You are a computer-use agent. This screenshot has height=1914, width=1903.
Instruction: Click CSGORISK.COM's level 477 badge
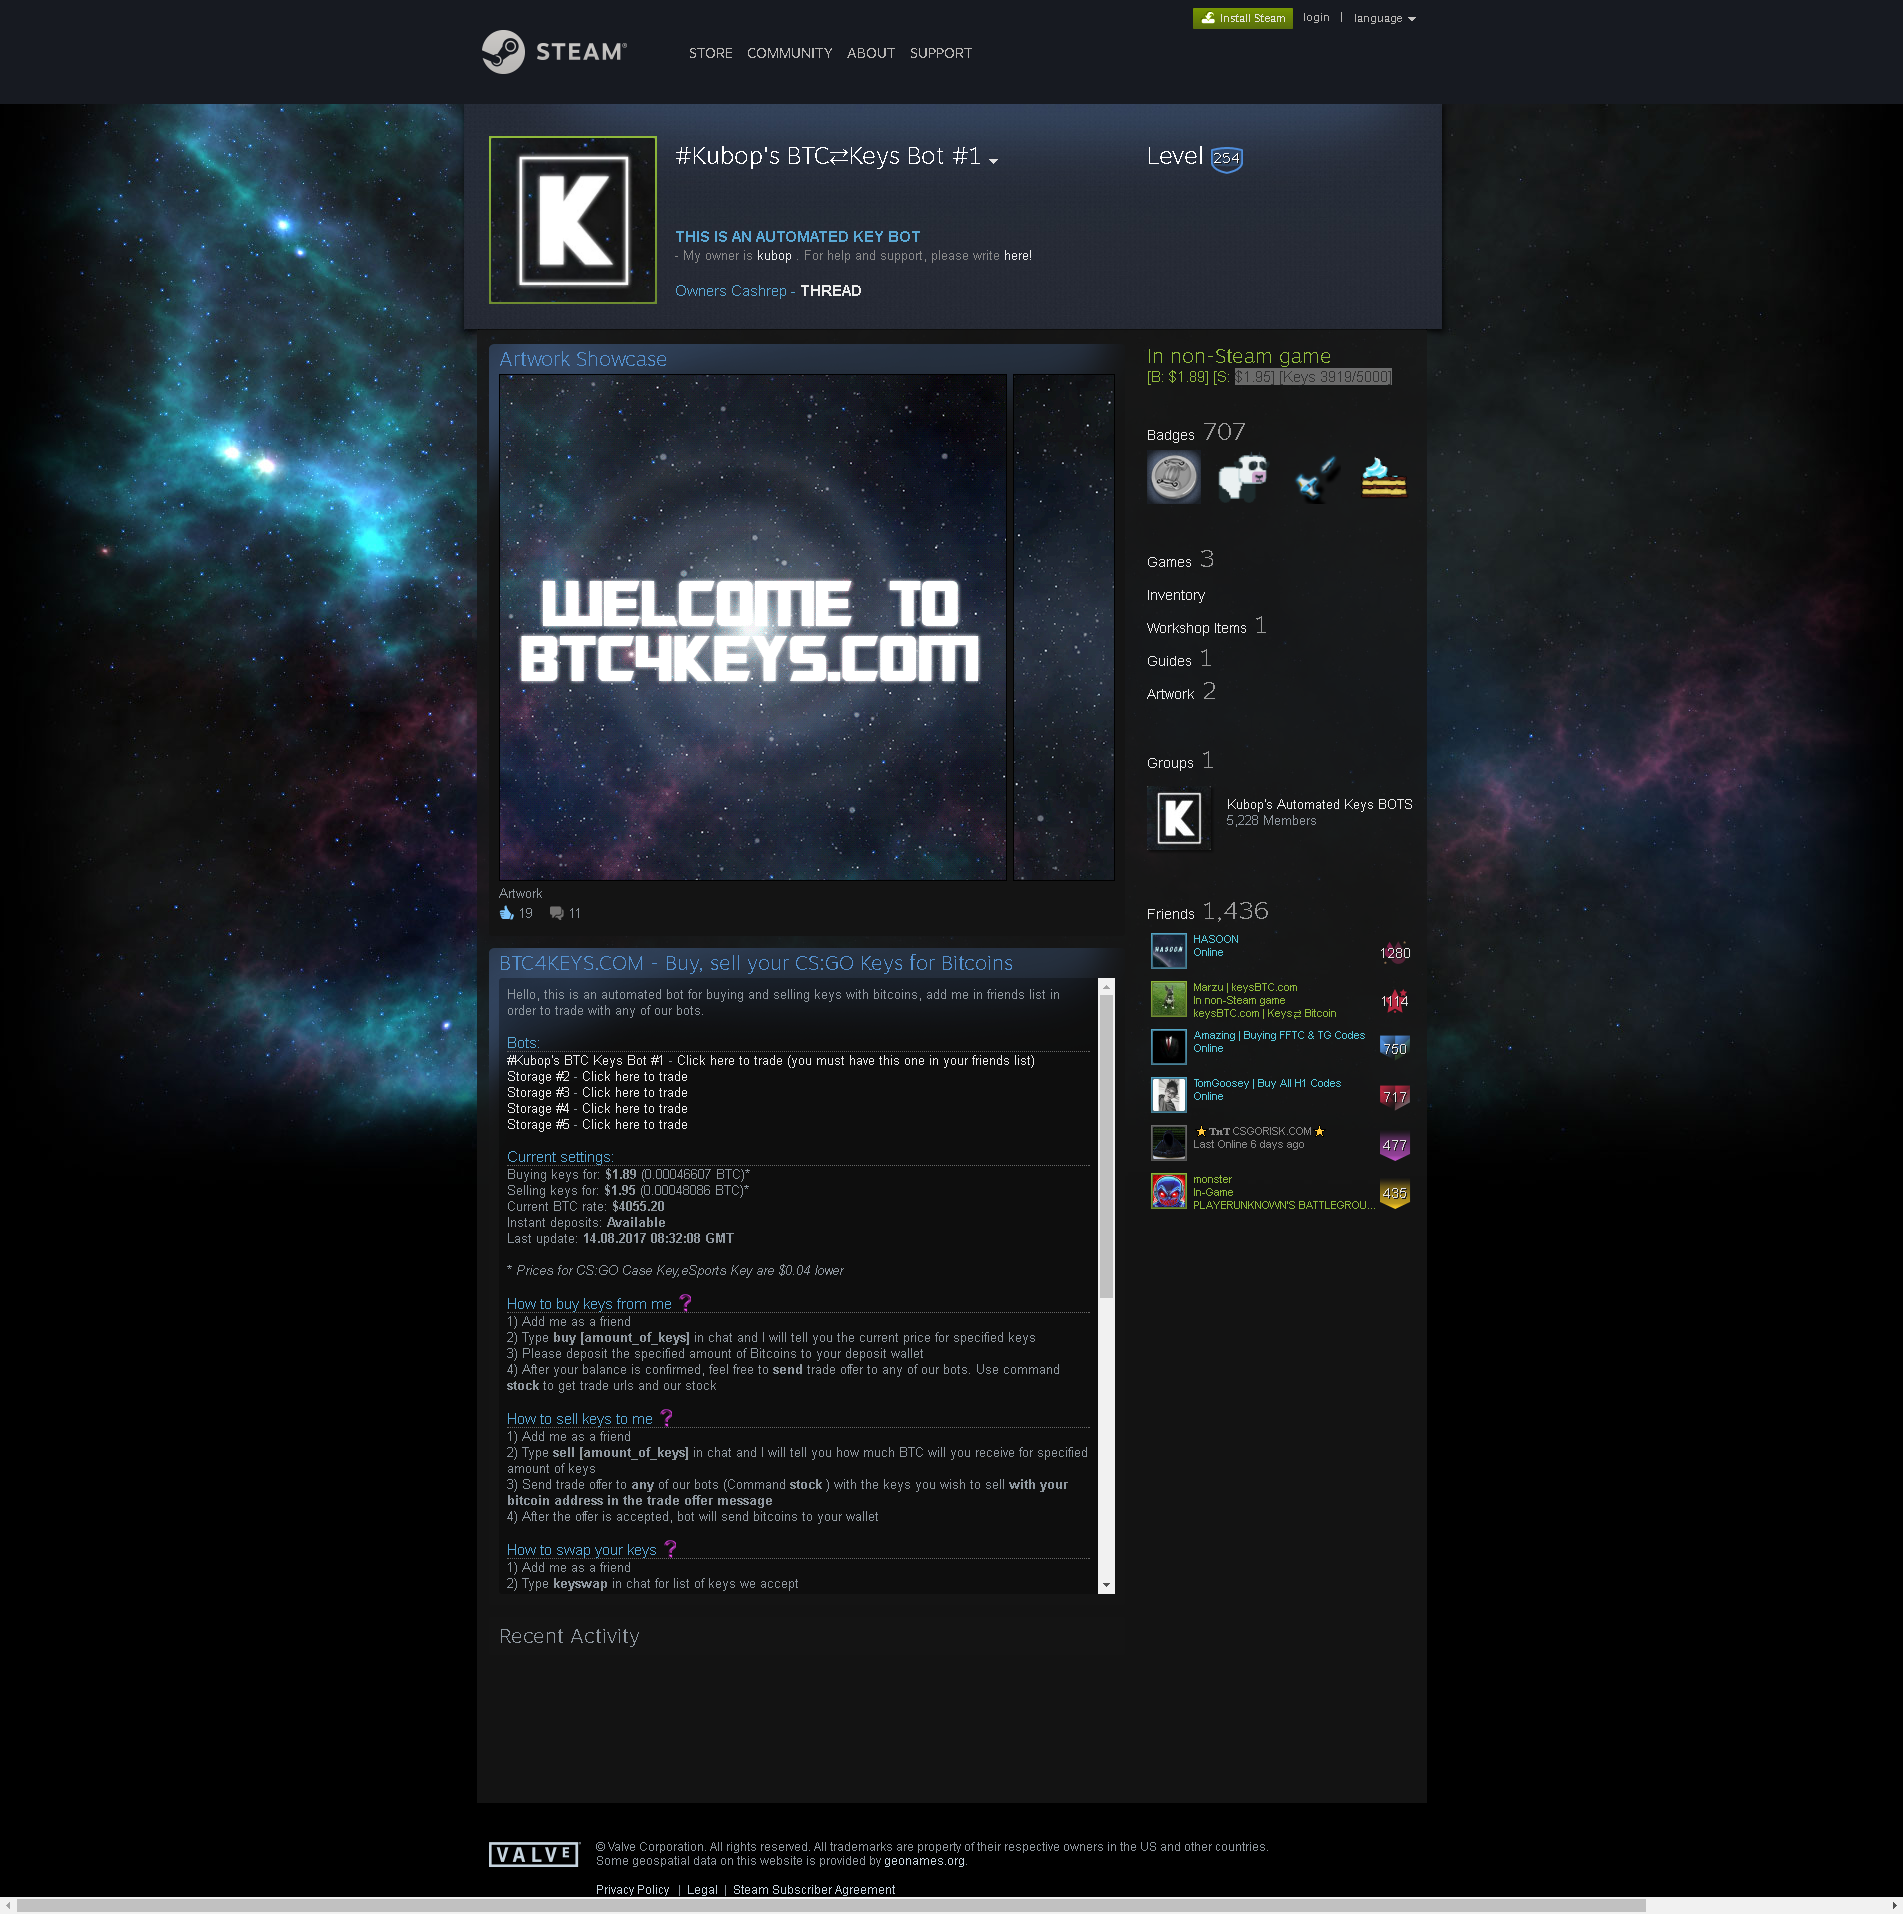pos(1395,1145)
